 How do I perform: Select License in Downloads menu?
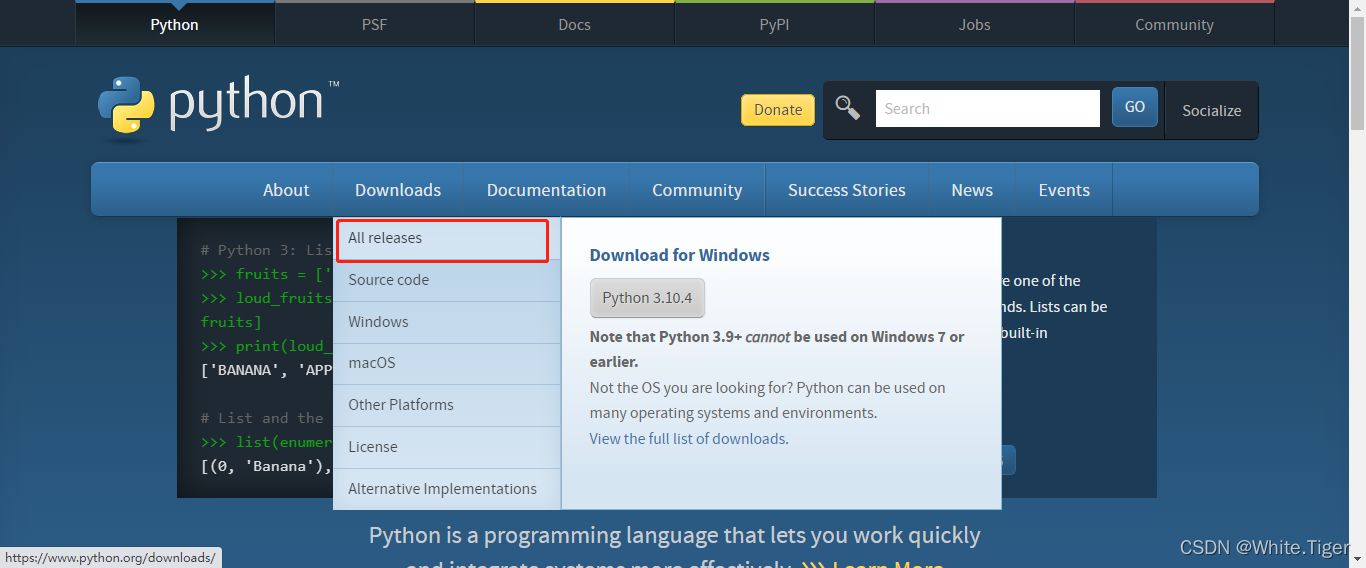pyautogui.click(x=447, y=447)
